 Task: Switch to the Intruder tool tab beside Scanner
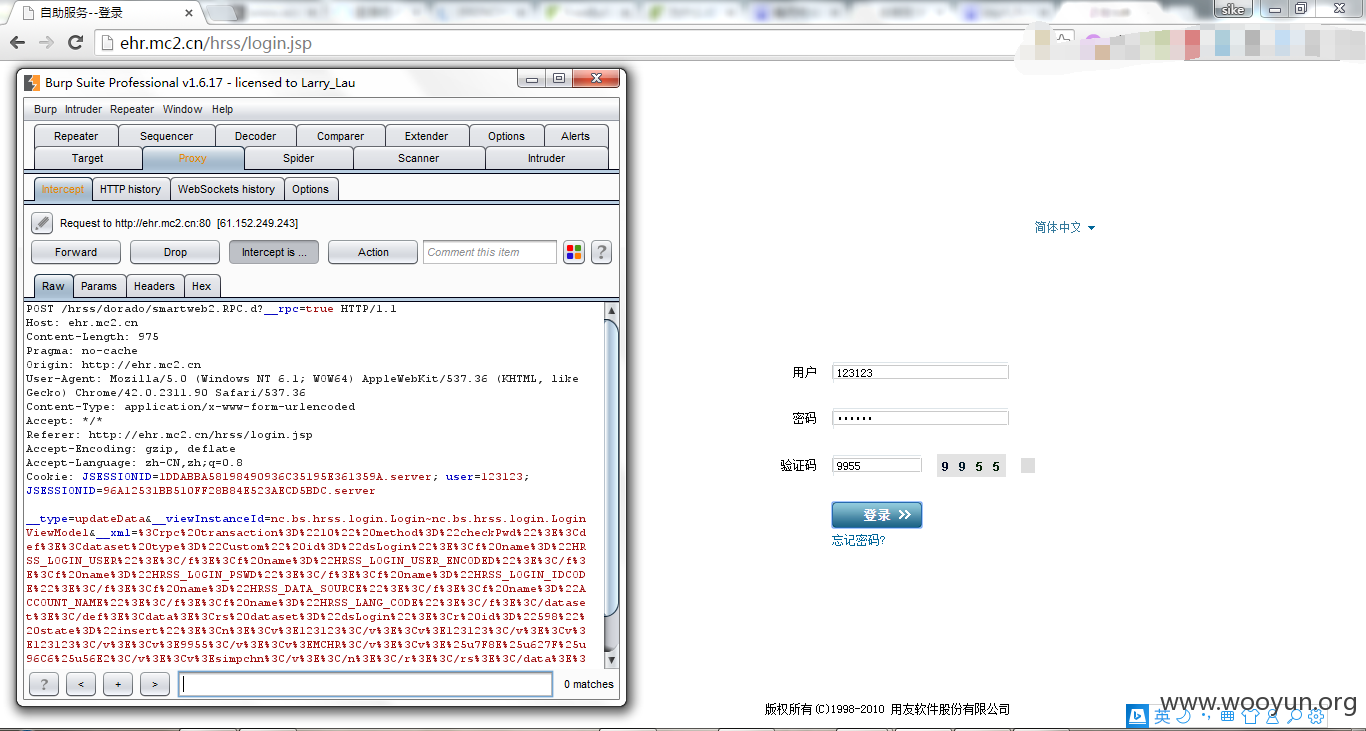(x=546, y=158)
